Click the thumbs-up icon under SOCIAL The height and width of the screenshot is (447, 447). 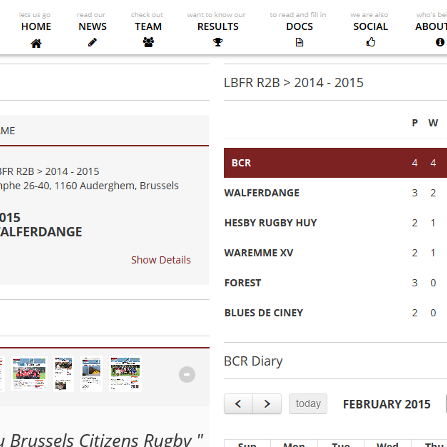click(371, 42)
